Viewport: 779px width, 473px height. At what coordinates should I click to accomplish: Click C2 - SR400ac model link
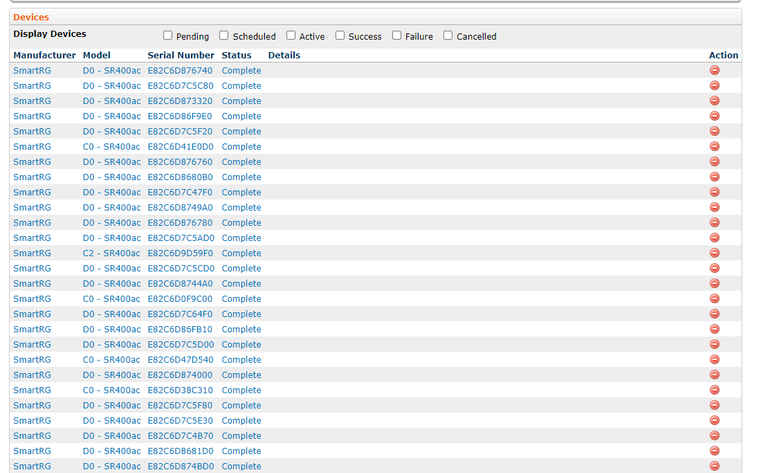(x=111, y=253)
